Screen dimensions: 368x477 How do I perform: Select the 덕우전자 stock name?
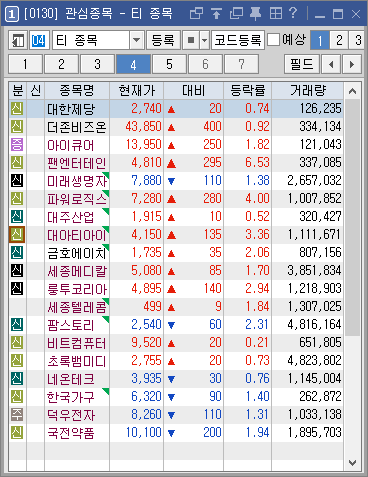(x=71, y=415)
